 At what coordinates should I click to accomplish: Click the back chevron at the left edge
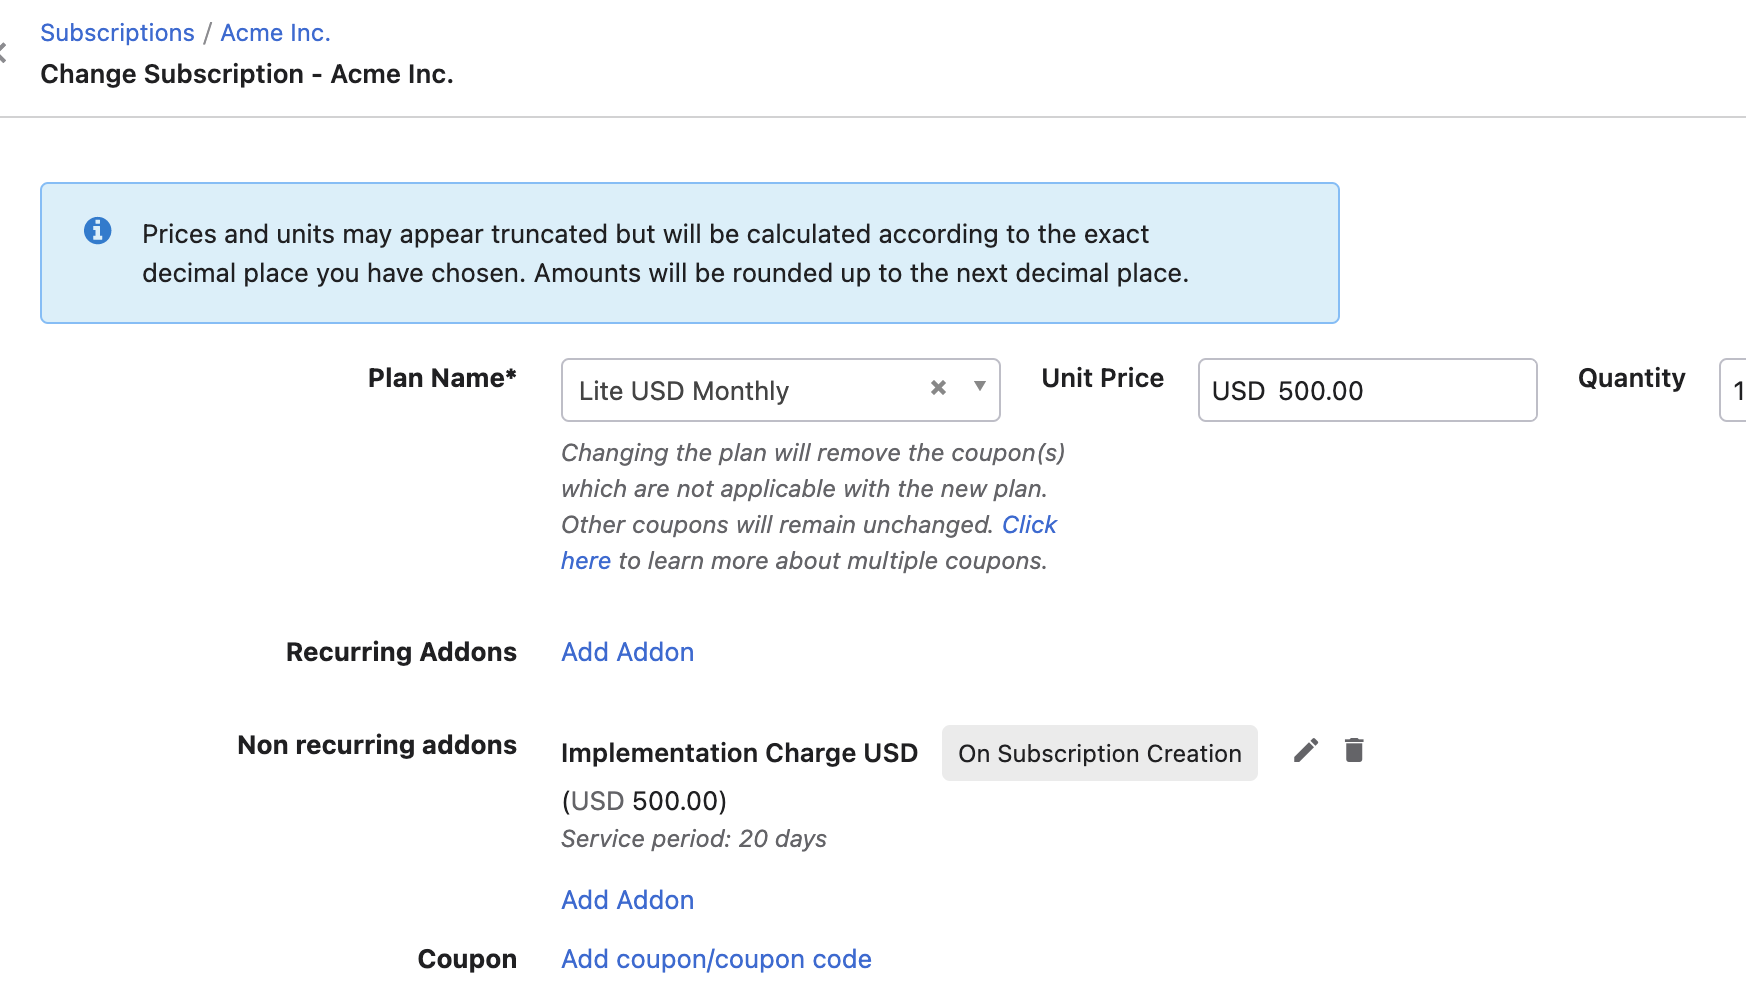click(4, 53)
